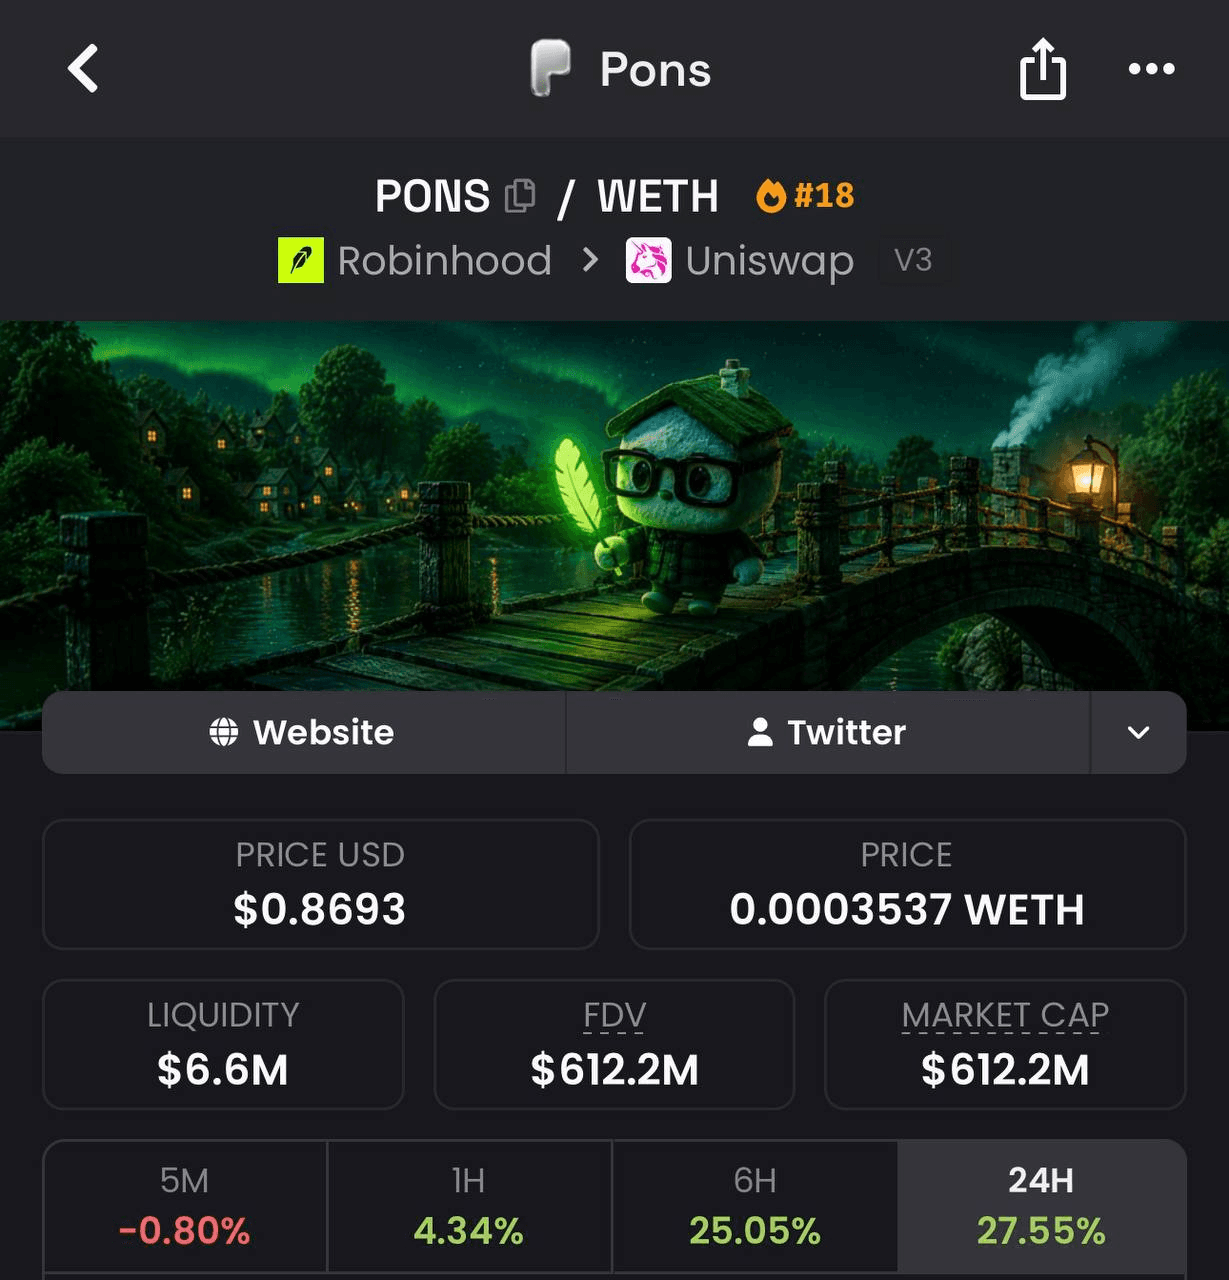The width and height of the screenshot is (1229, 1280).
Task: Tap the MARKET CAP info label
Action: 1005,1015
